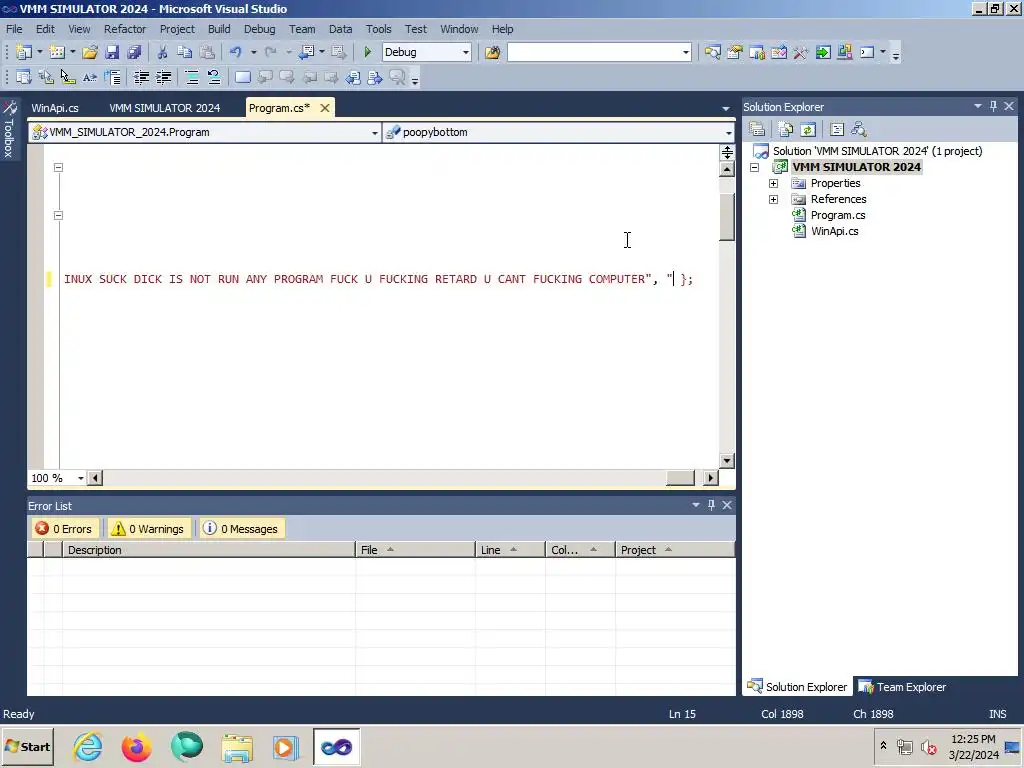The width and height of the screenshot is (1024, 768).
Task: Toggle auto-hide pin on Error List panel
Action: click(x=711, y=505)
